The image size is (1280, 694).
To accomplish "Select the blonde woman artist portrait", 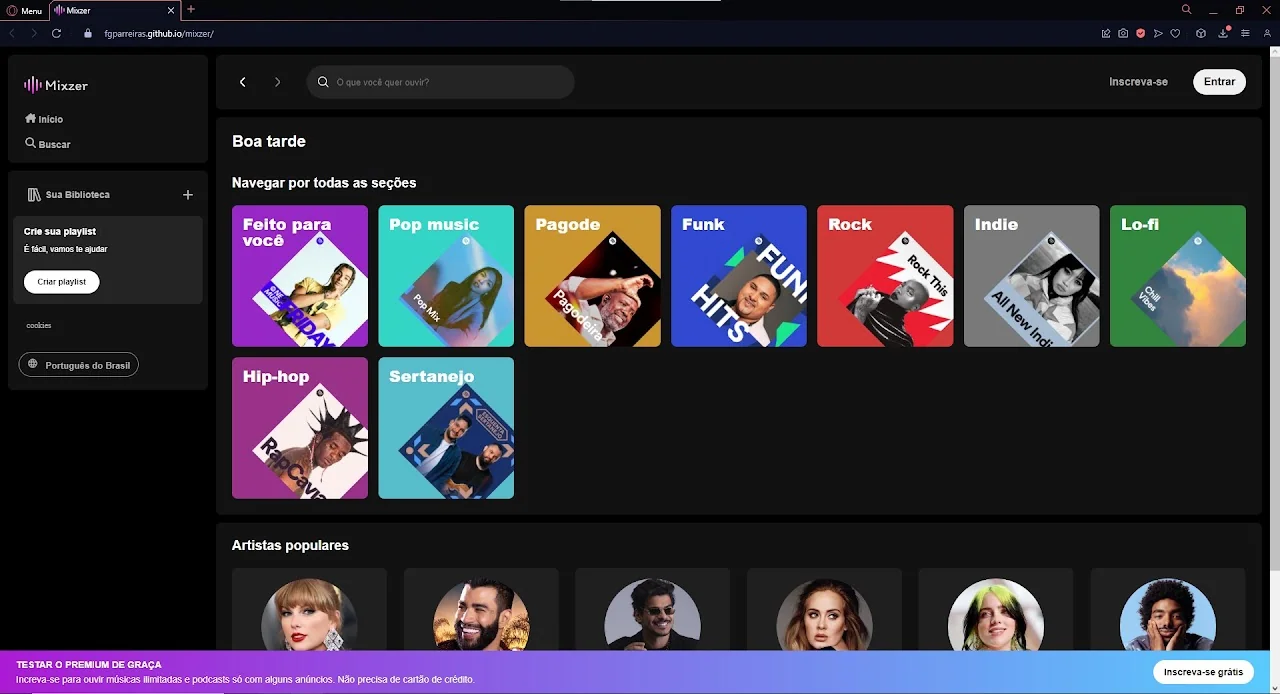I will 309,615.
